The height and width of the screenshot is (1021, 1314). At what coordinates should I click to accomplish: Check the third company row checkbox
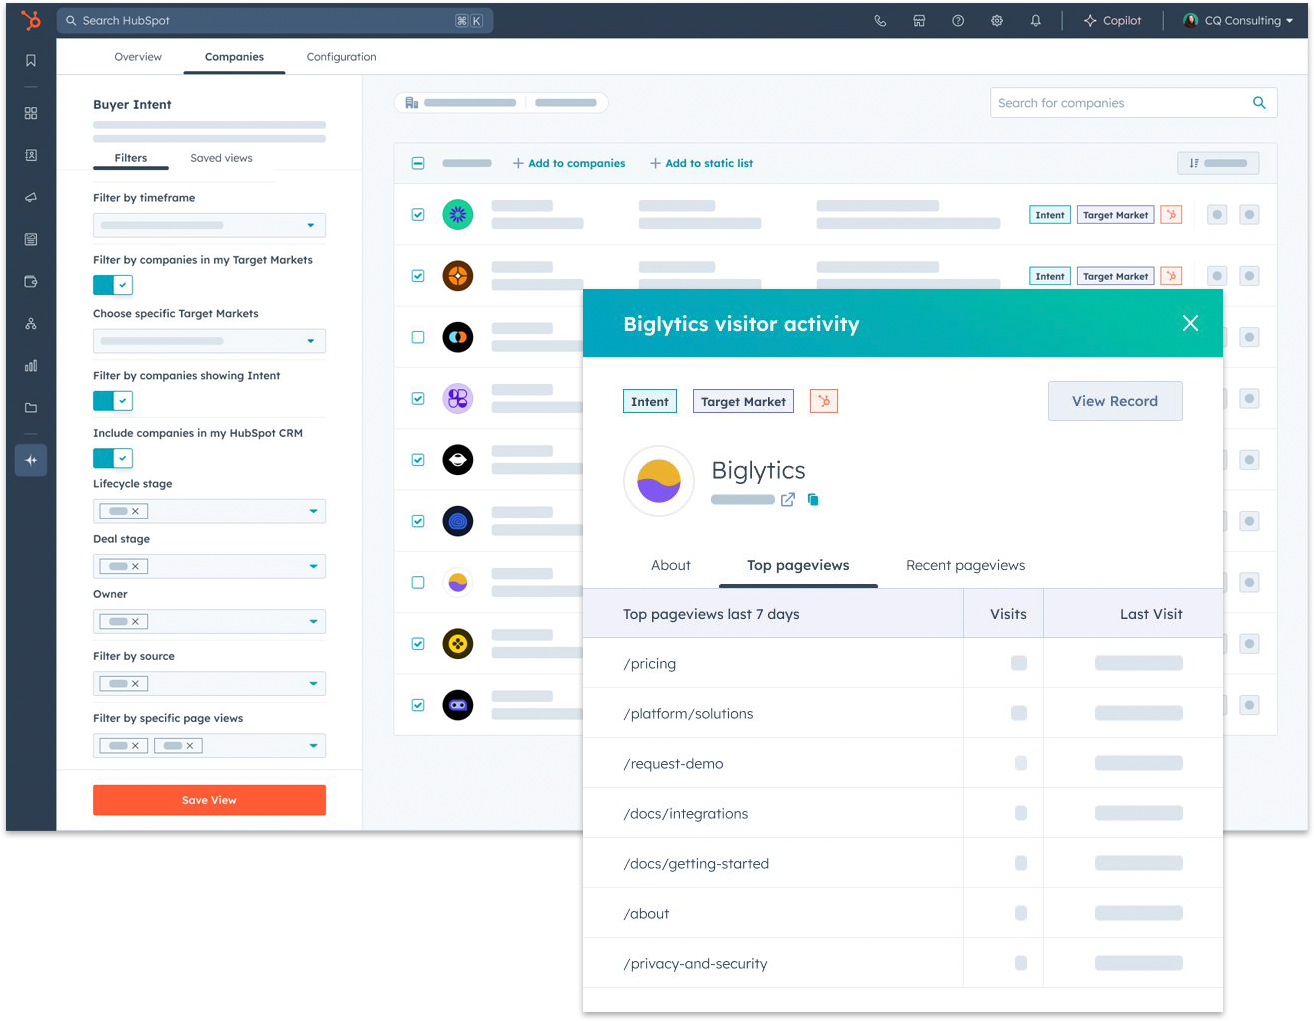coord(418,337)
